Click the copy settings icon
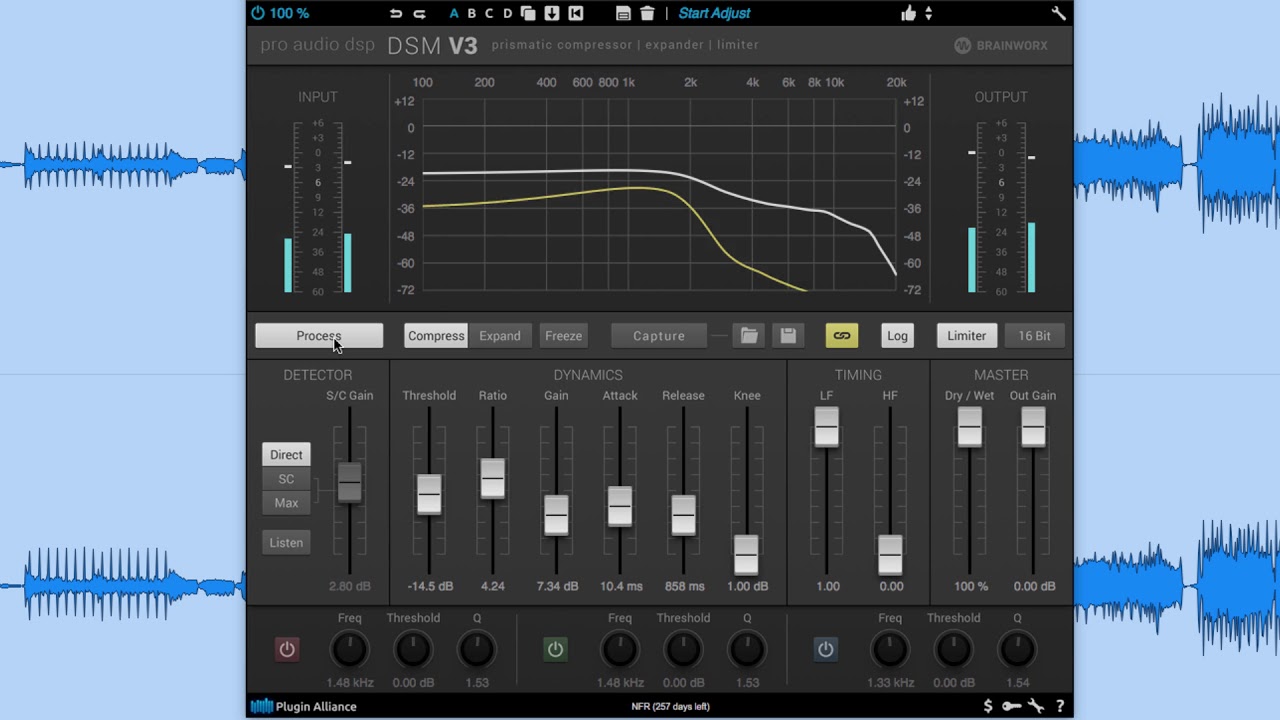1280x720 pixels. coord(528,13)
